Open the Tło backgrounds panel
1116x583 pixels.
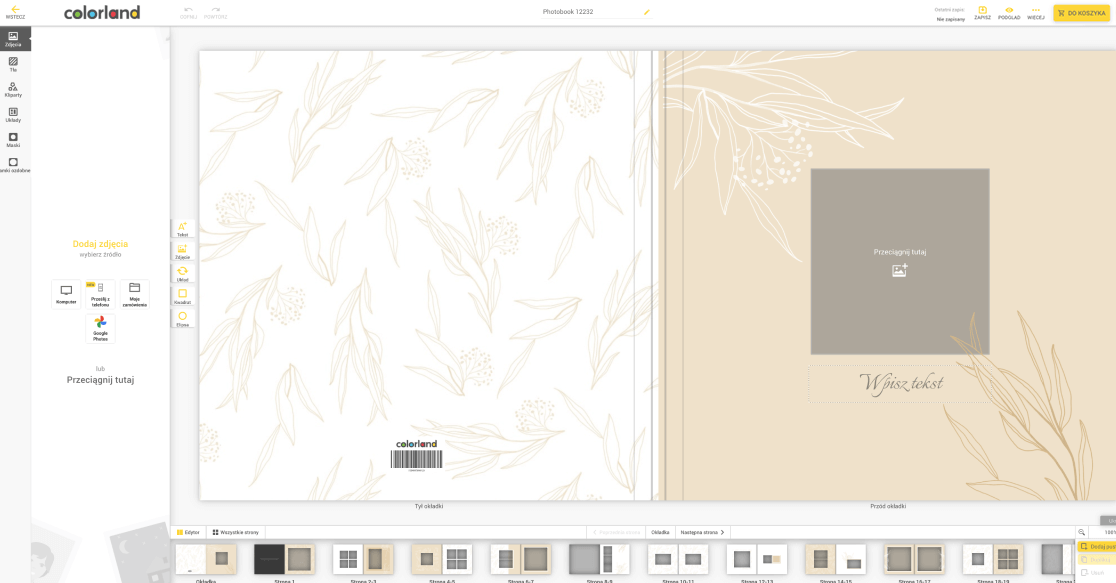tap(13, 65)
